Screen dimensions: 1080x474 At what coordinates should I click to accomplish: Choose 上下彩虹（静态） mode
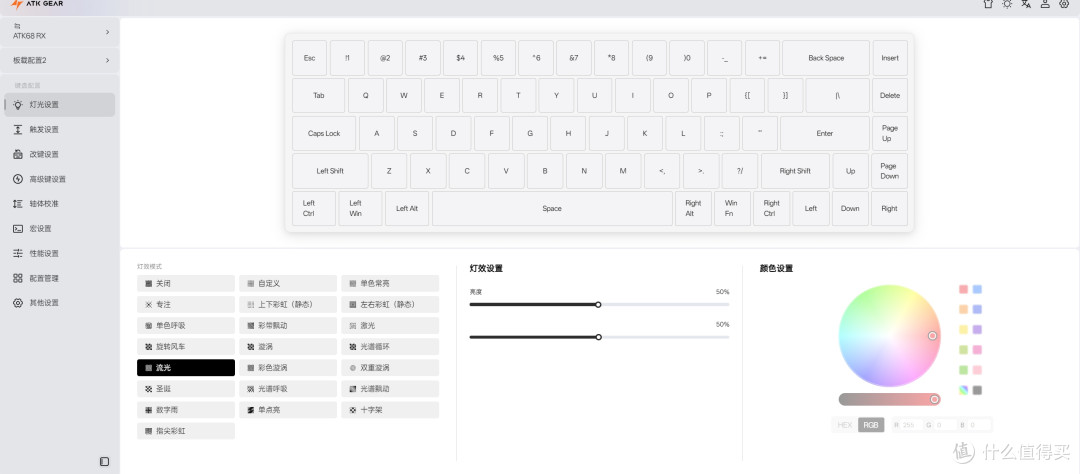(288, 304)
